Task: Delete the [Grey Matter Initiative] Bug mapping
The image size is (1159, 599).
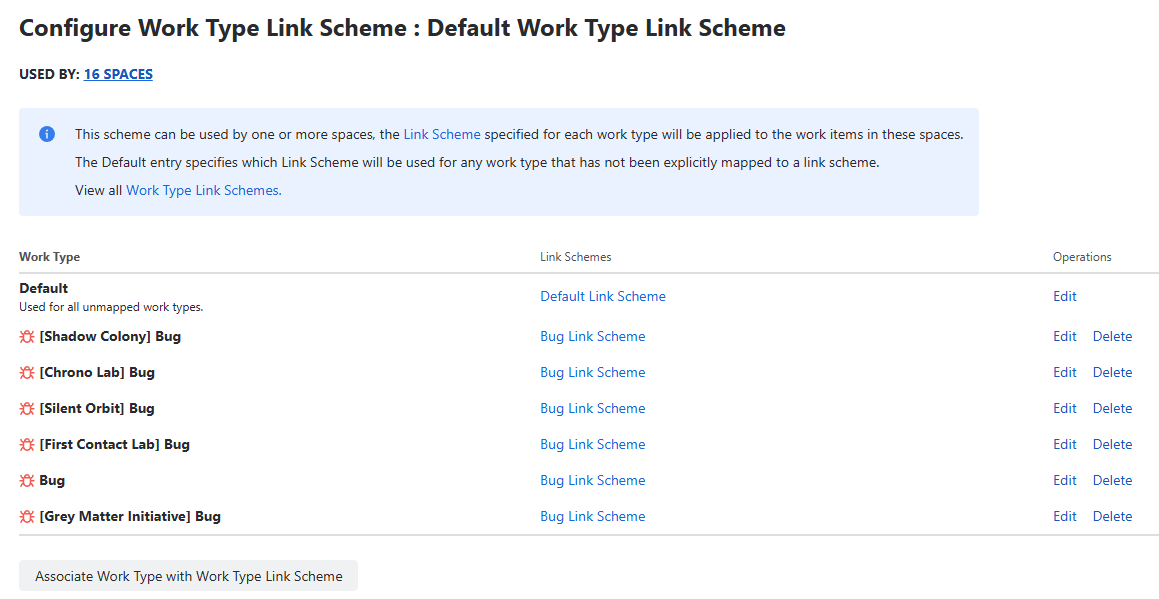Action: (x=1112, y=516)
